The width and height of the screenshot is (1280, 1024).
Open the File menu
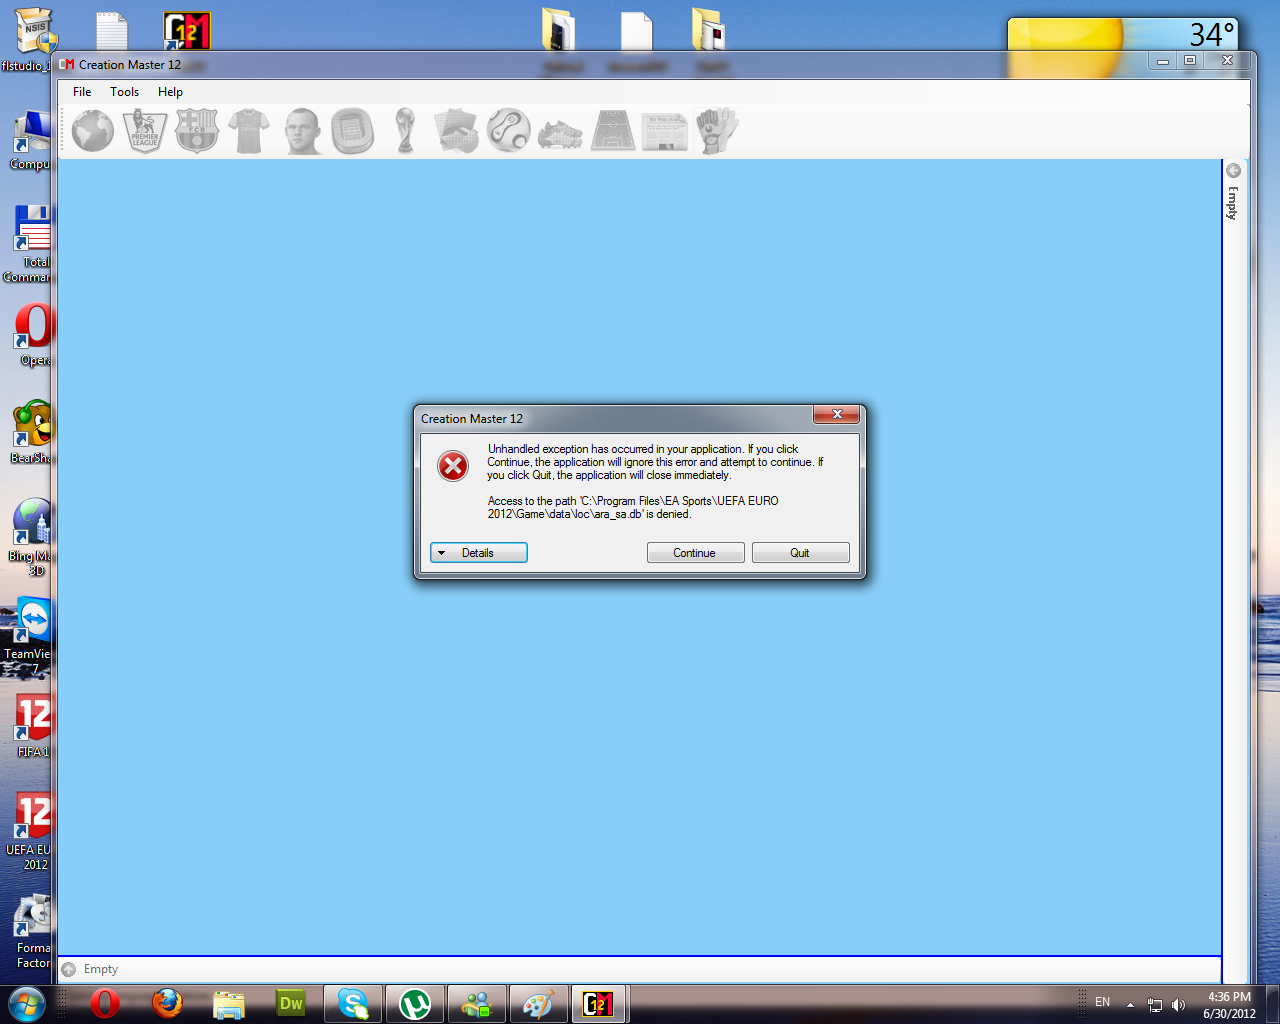(x=82, y=92)
